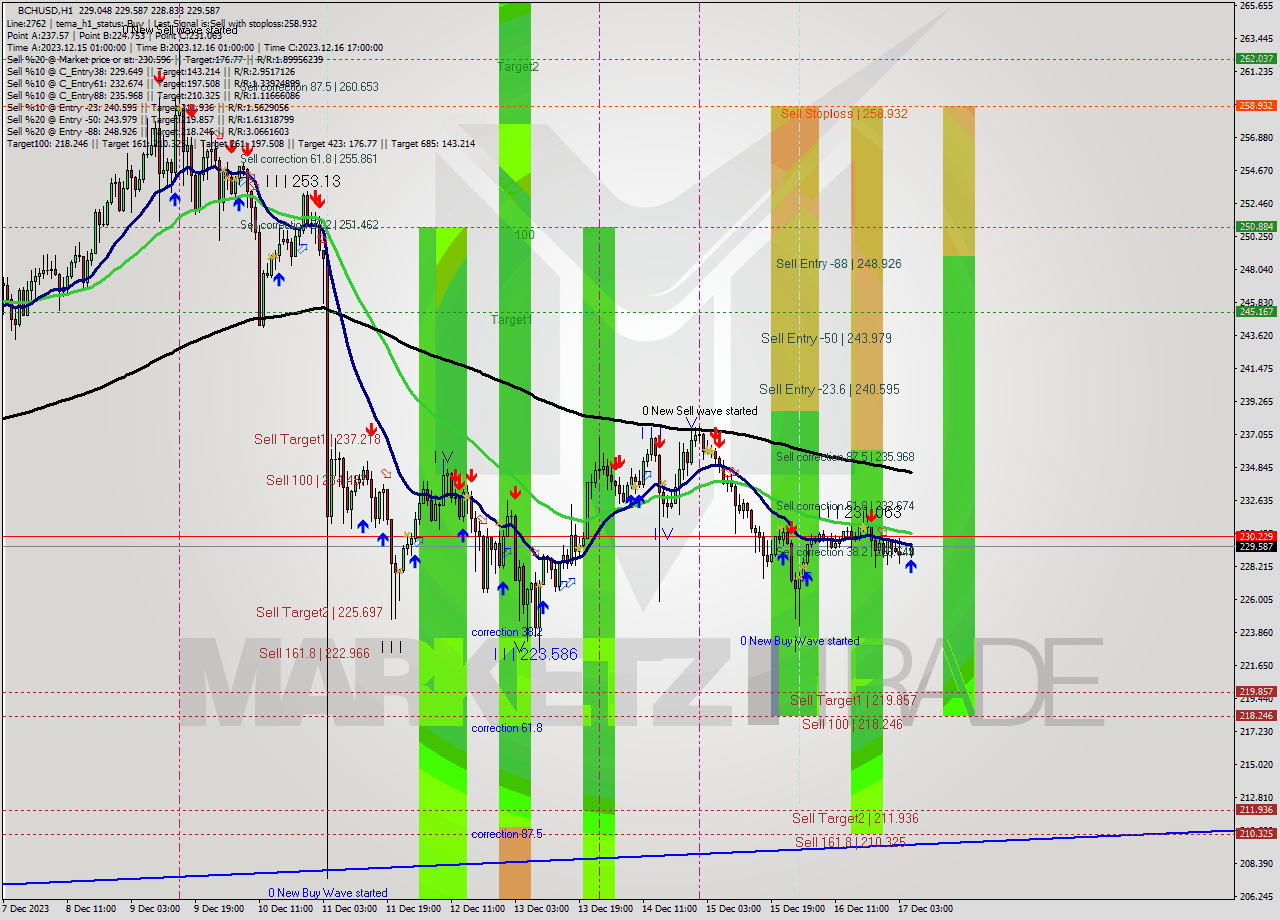This screenshot has height=920, width=1280.
Task: Click the '17 Dec 03:00' time axis label
Action: pos(925,909)
